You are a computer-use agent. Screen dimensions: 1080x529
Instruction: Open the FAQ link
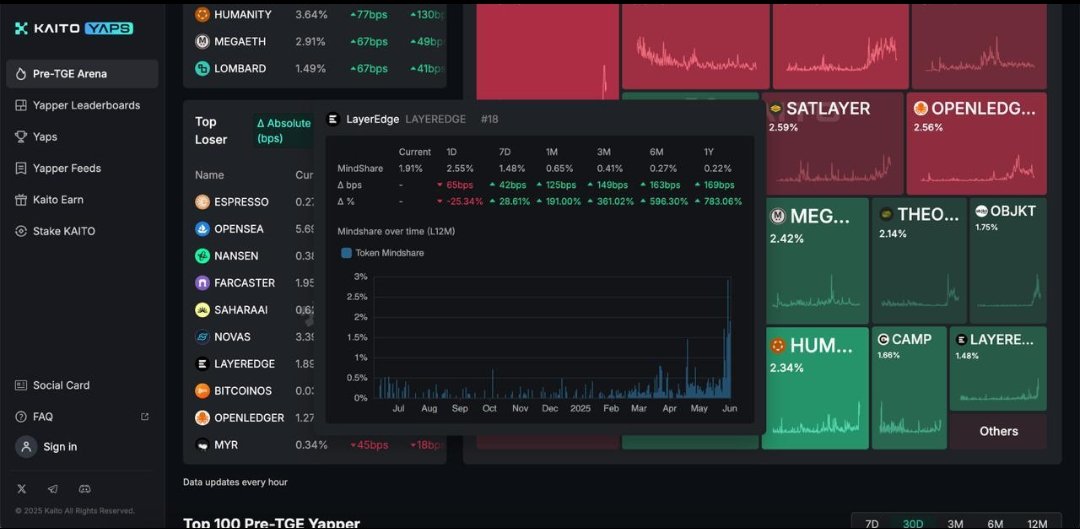click(x=82, y=417)
